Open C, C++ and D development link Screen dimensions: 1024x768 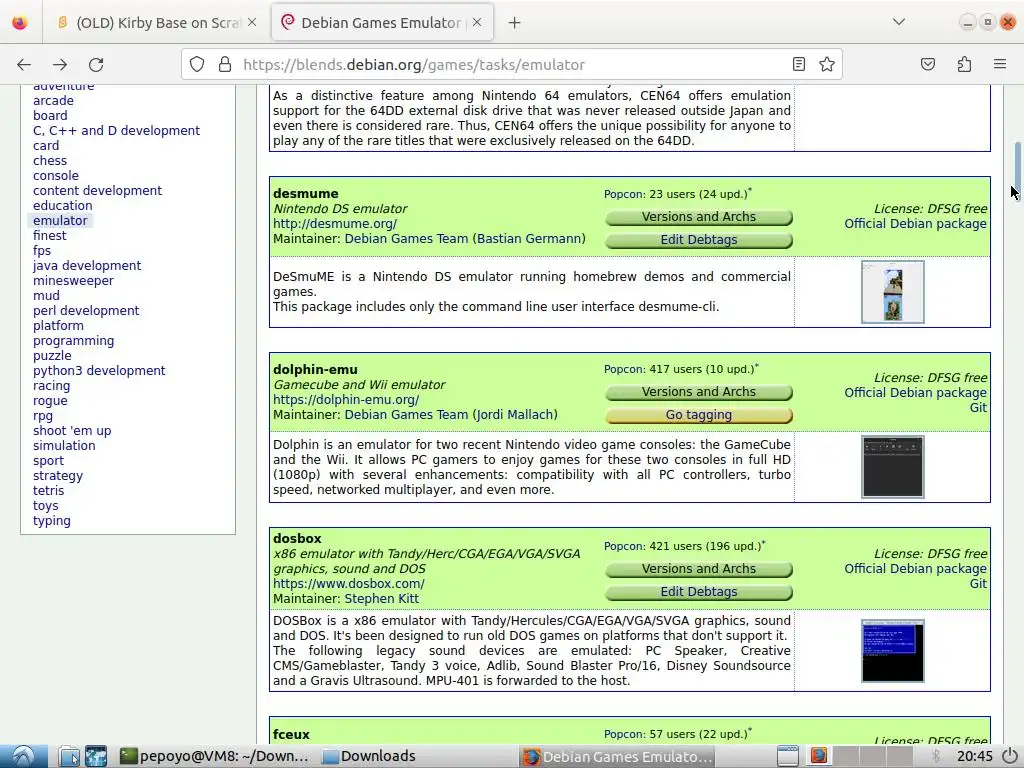pos(116,131)
